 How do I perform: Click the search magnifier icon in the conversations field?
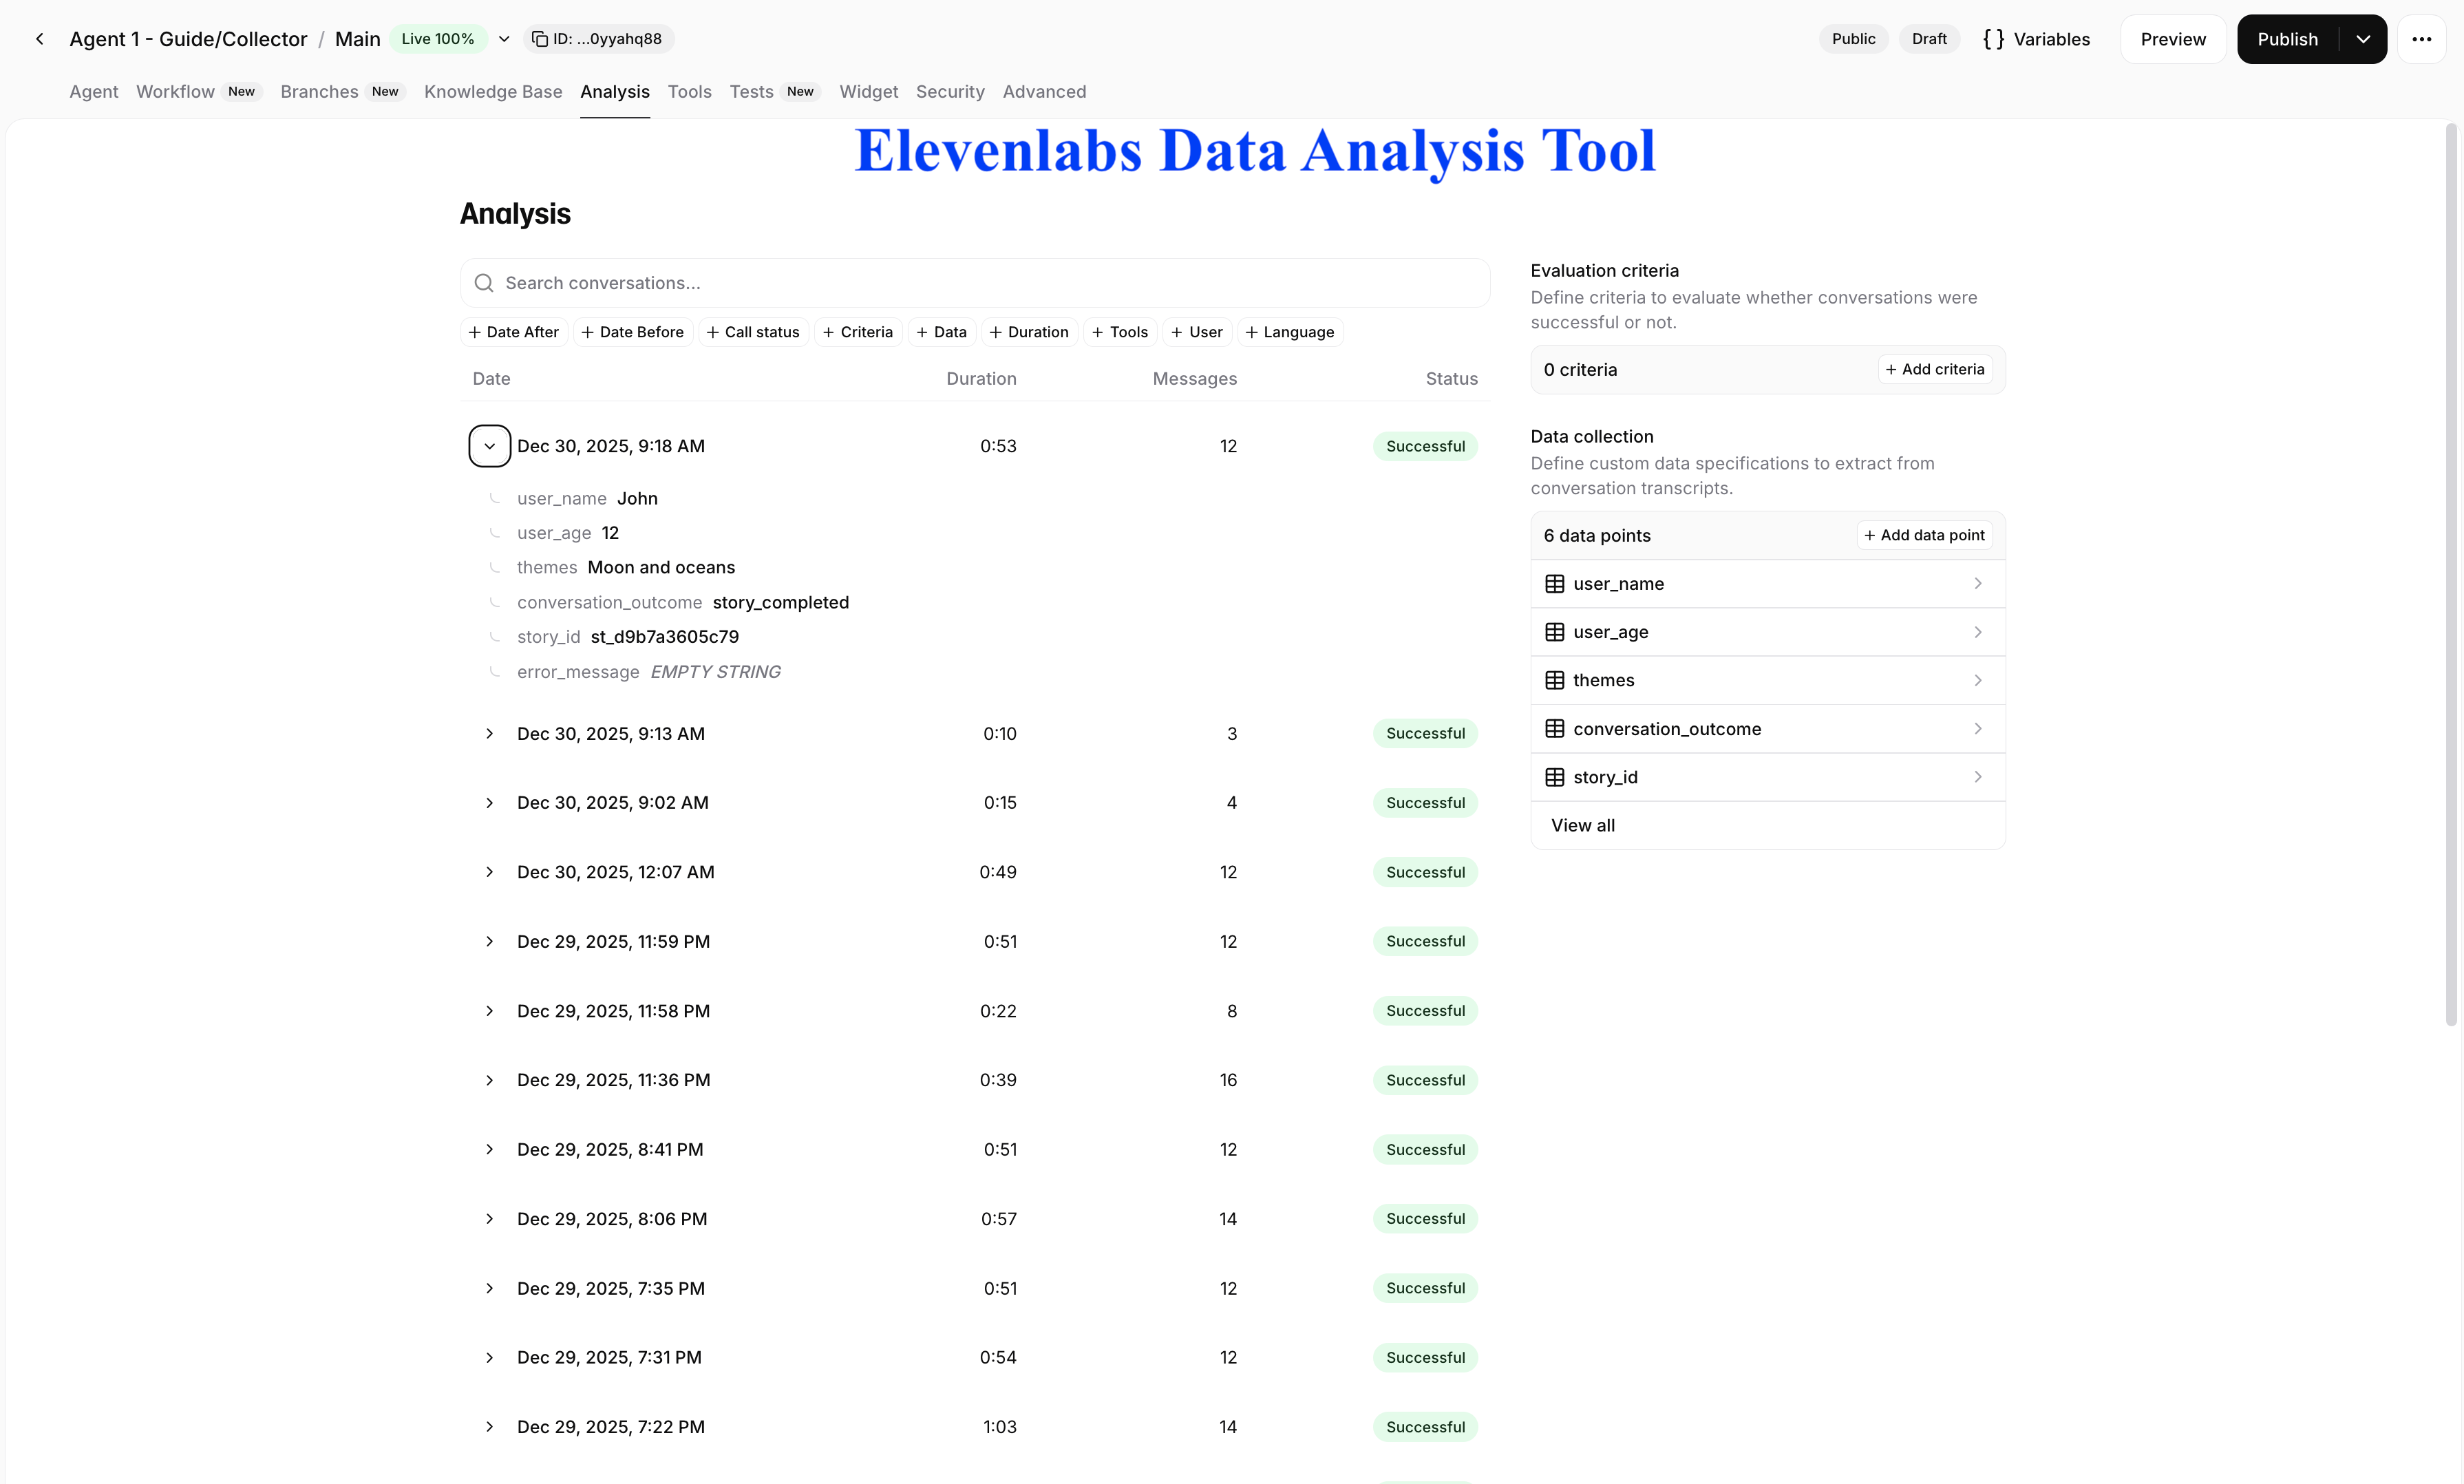pos(484,283)
